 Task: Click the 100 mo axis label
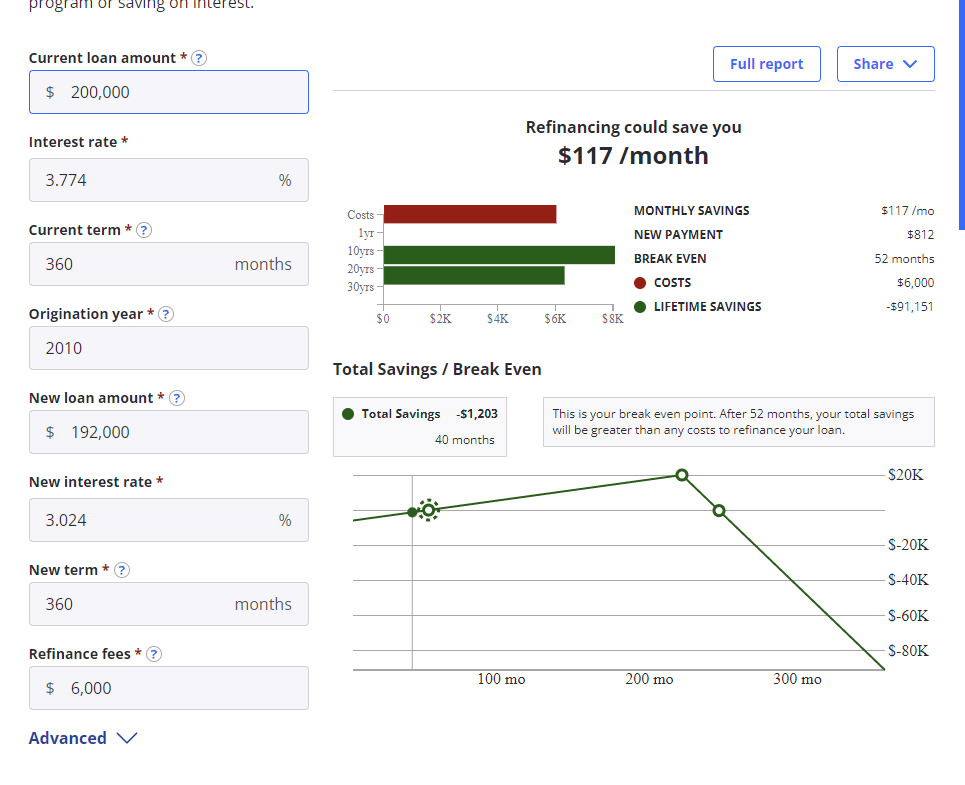(x=501, y=679)
